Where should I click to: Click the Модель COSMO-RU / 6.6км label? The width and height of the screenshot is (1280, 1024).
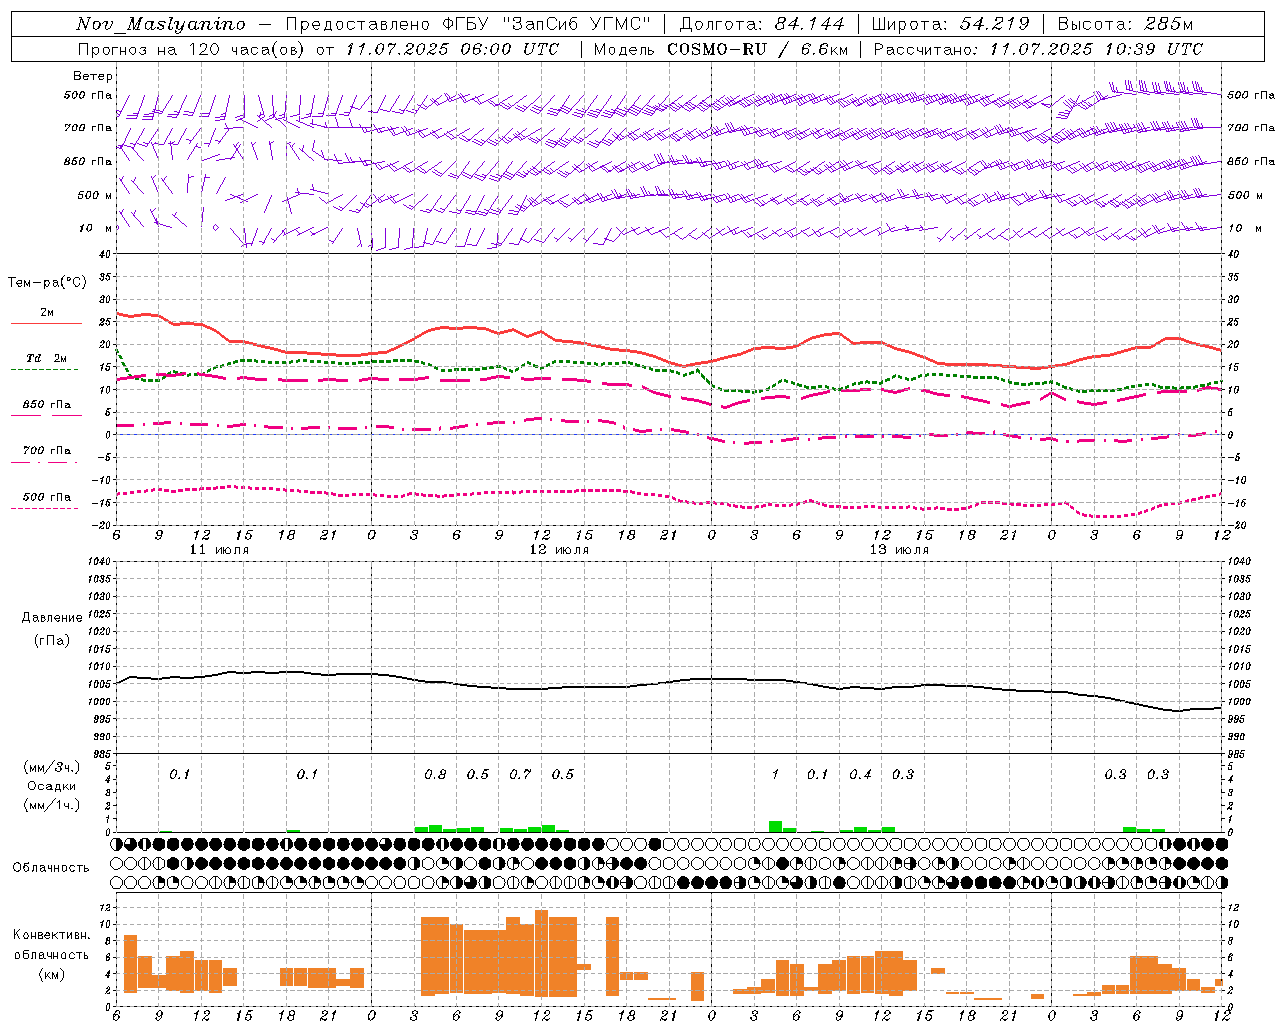[x=721, y=49]
